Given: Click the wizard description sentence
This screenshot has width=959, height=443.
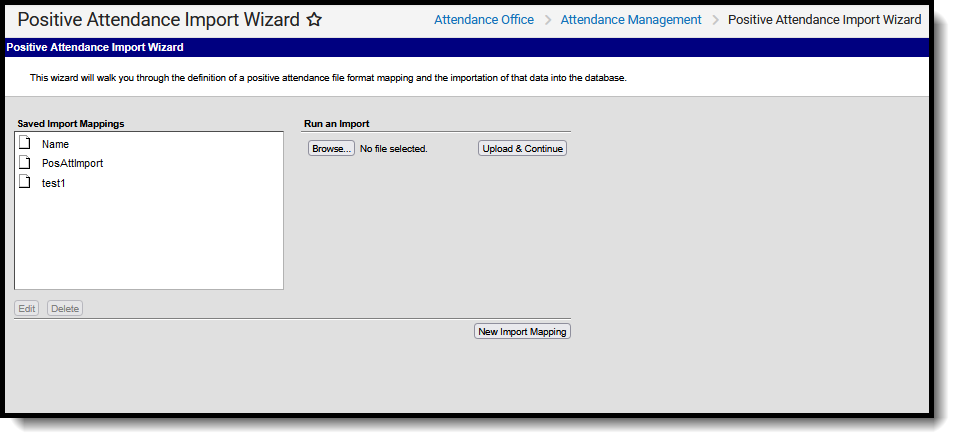Looking at the screenshot, I should tap(328, 78).
